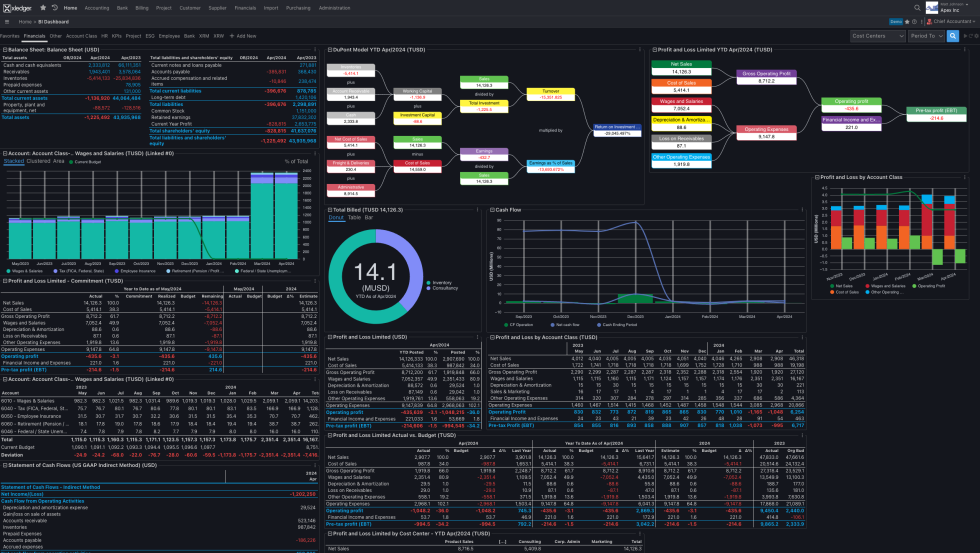Image resolution: width=980 pixels, height=553 pixels.
Task: Open the Period To dropdown
Action: (x=927, y=36)
